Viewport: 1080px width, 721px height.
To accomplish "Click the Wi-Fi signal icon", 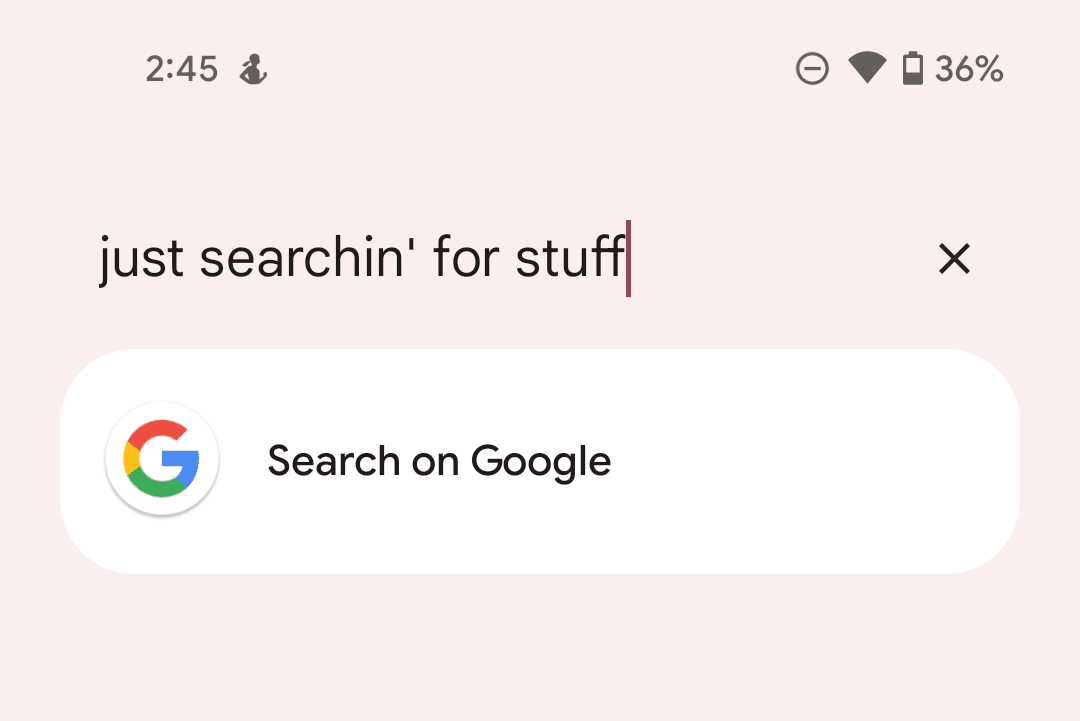I will (866, 68).
